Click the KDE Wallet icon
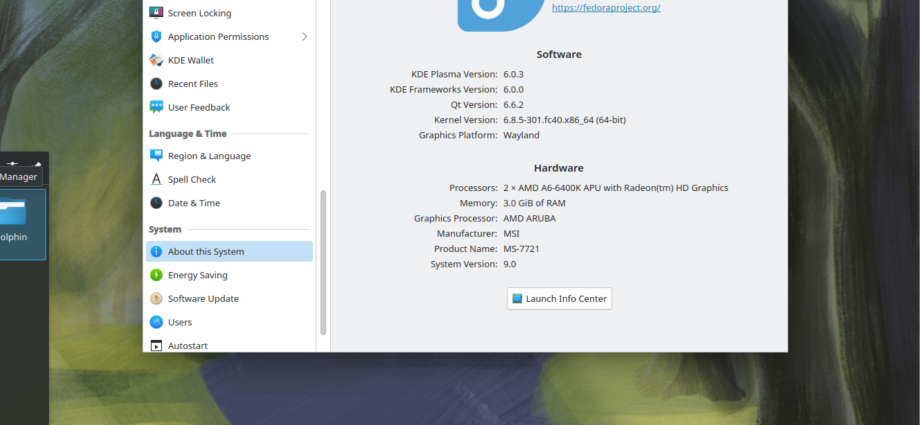The height and width of the screenshot is (425, 920). point(156,60)
